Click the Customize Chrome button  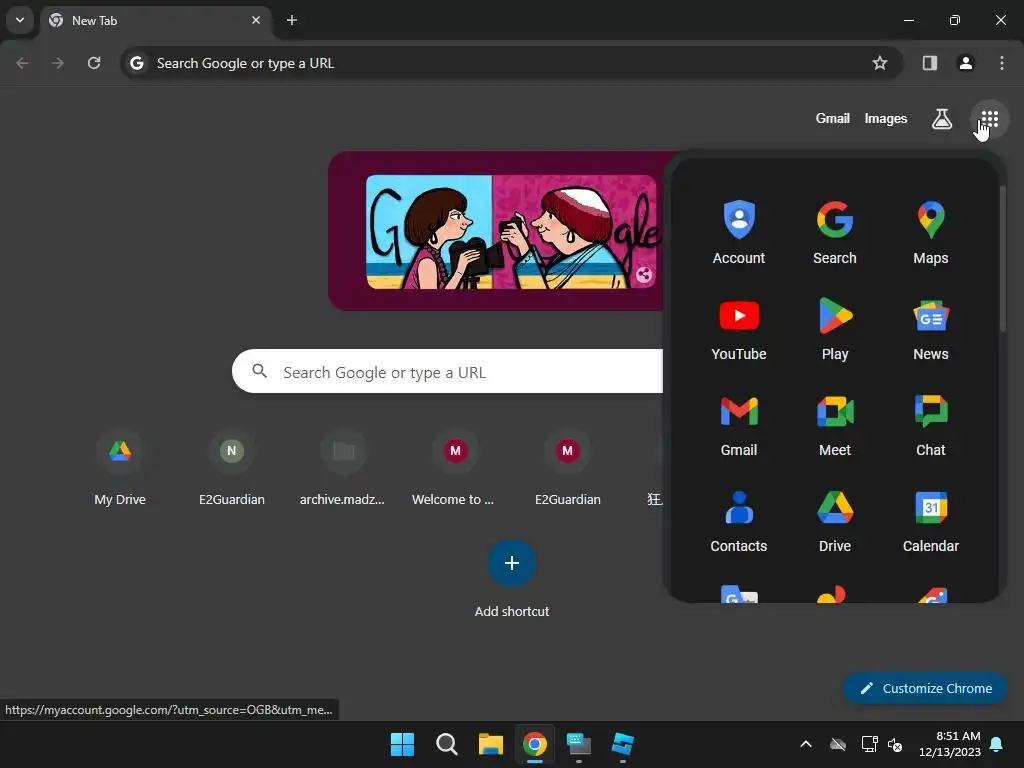pos(925,688)
